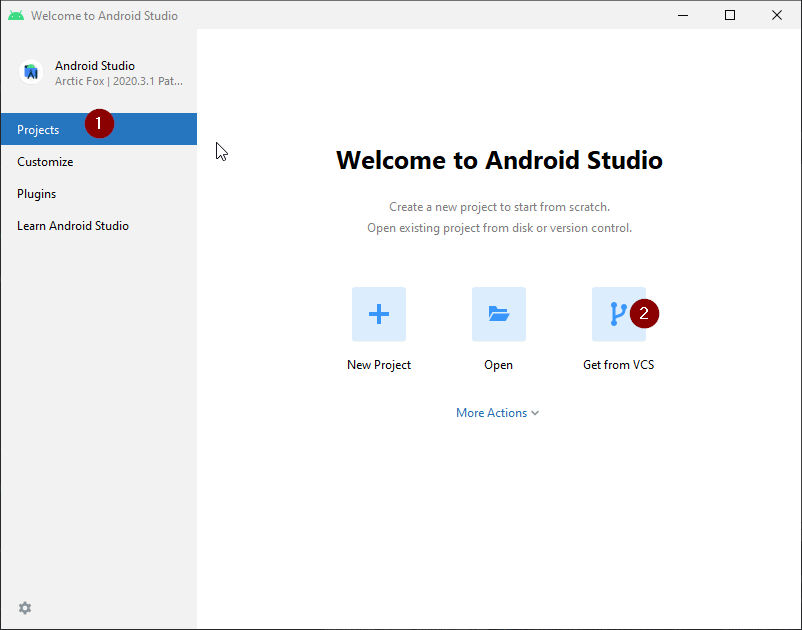Screen dimensions: 802x630
Task: Click the New Project plus icon
Action: click(x=378, y=314)
